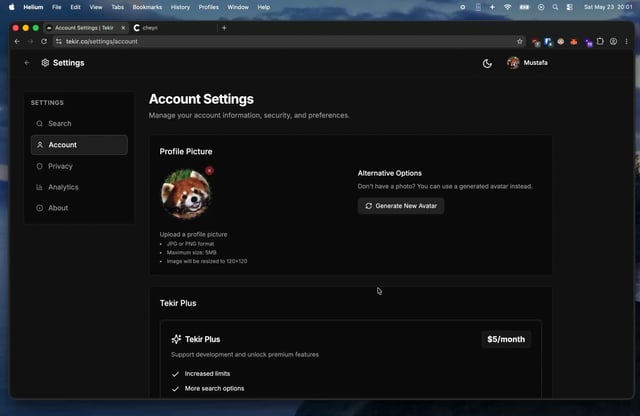Click the date and time in menu bar
Image resolution: width=640 pixels, height=416 pixels.
[x=608, y=7]
